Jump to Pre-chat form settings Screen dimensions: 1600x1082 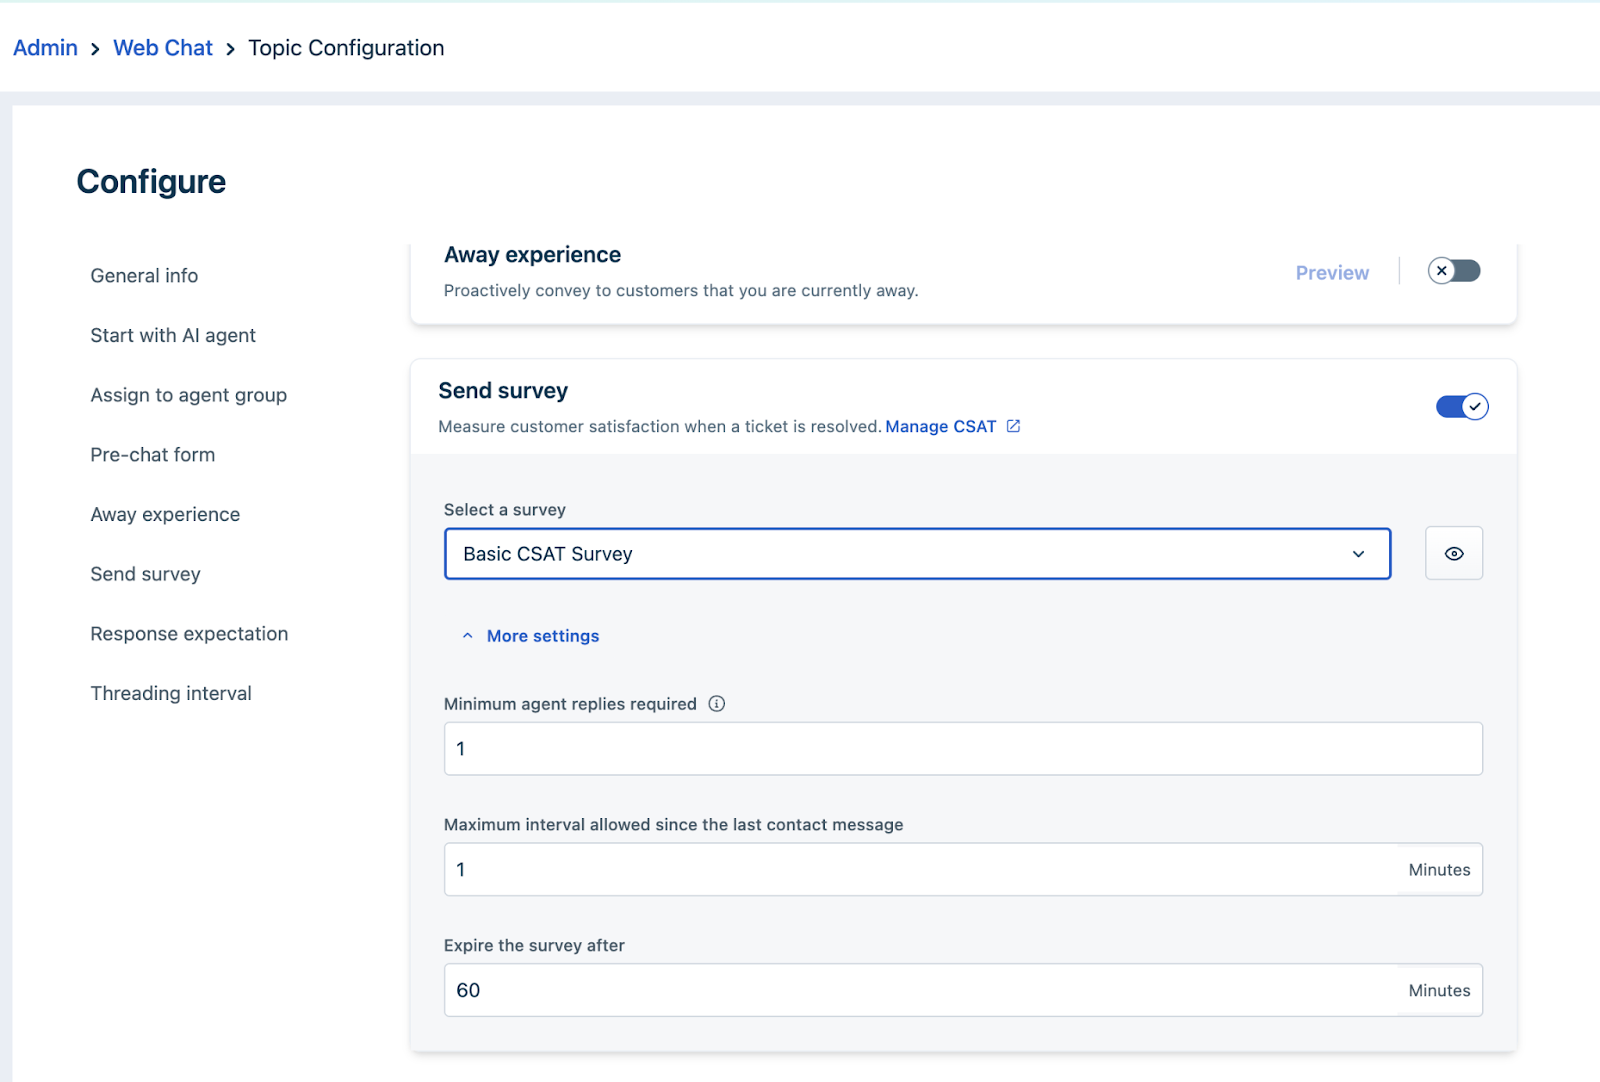152,455
